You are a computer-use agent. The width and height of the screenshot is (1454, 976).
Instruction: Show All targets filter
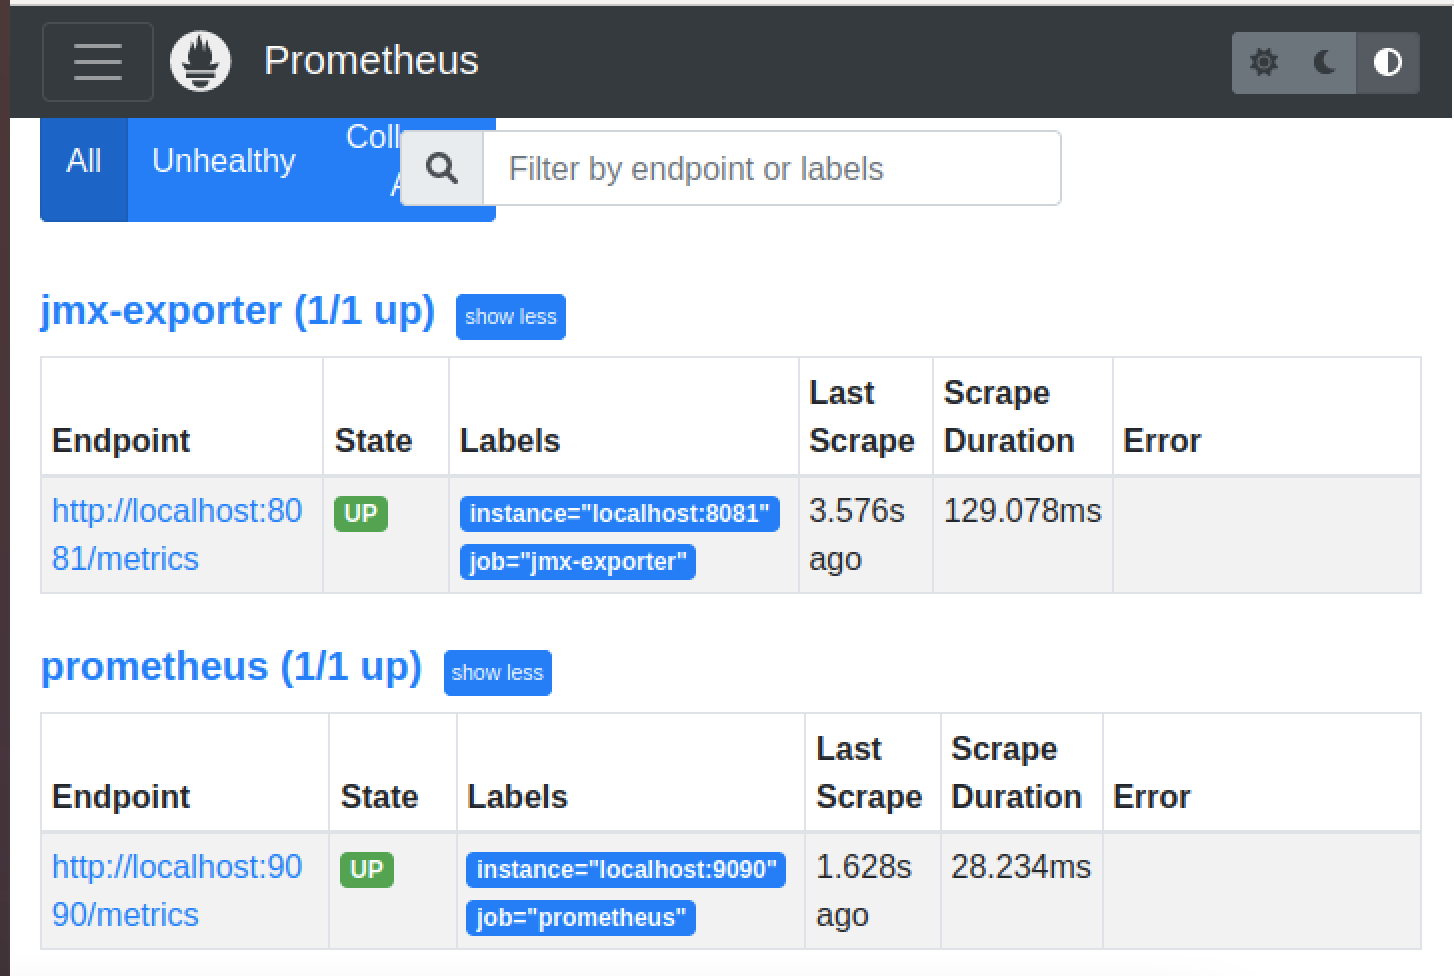point(84,161)
